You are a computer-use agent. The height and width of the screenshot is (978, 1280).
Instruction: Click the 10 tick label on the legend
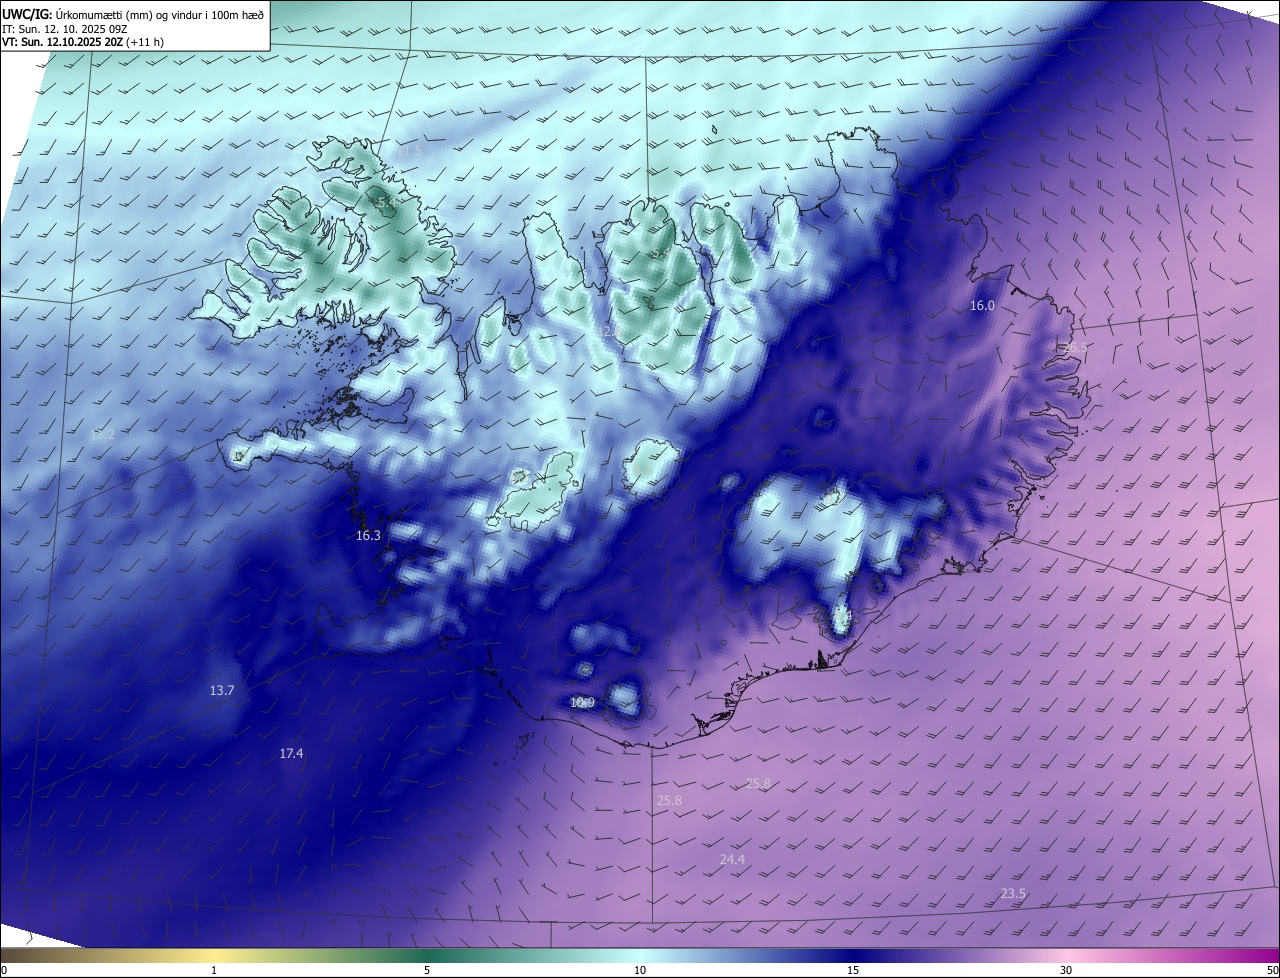pos(640,970)
